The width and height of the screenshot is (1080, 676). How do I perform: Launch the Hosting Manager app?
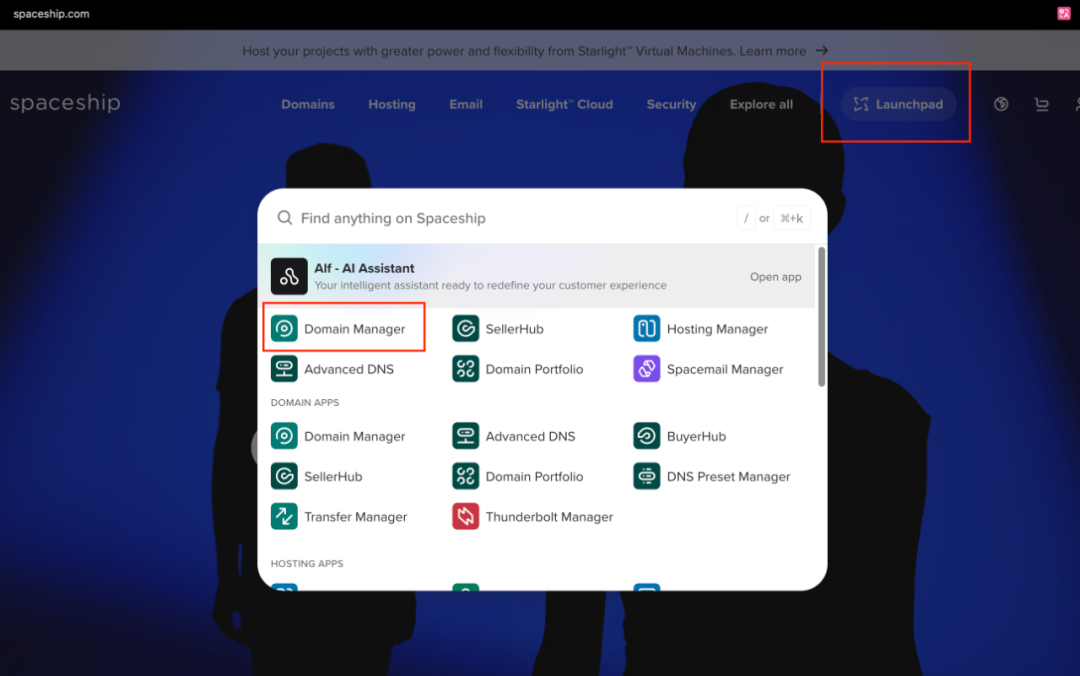[x=700, y=329]
